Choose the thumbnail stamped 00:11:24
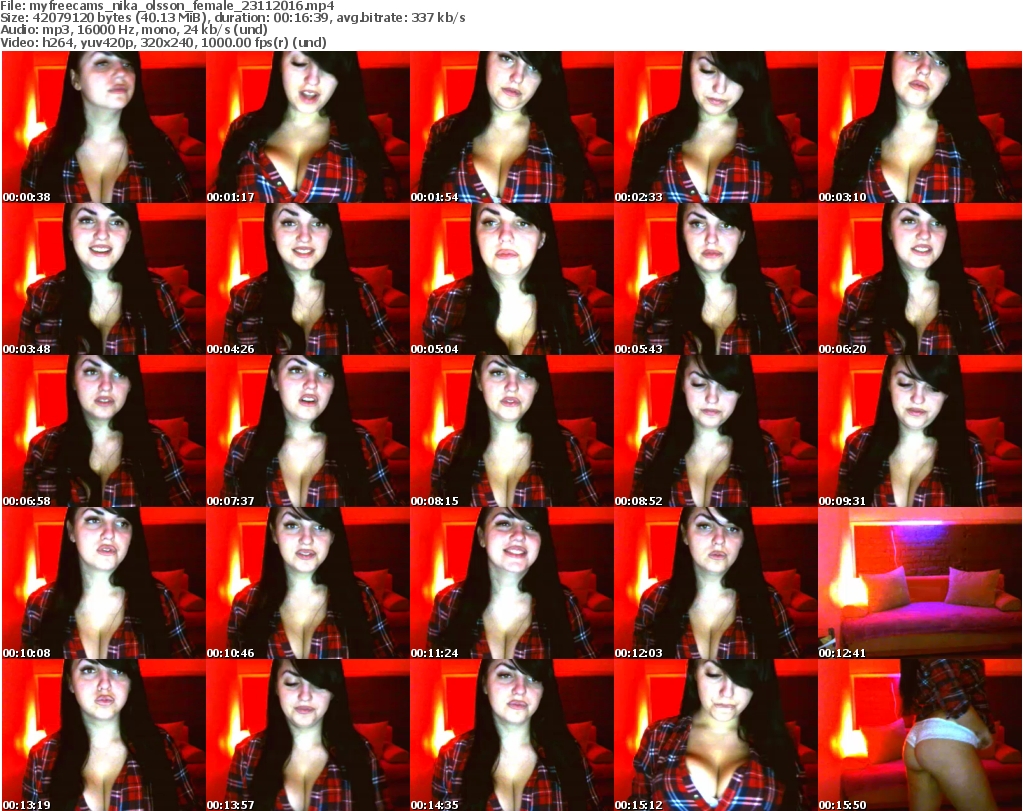The height and width of the screenshot is (811, 1024). [x=511, y=583]
